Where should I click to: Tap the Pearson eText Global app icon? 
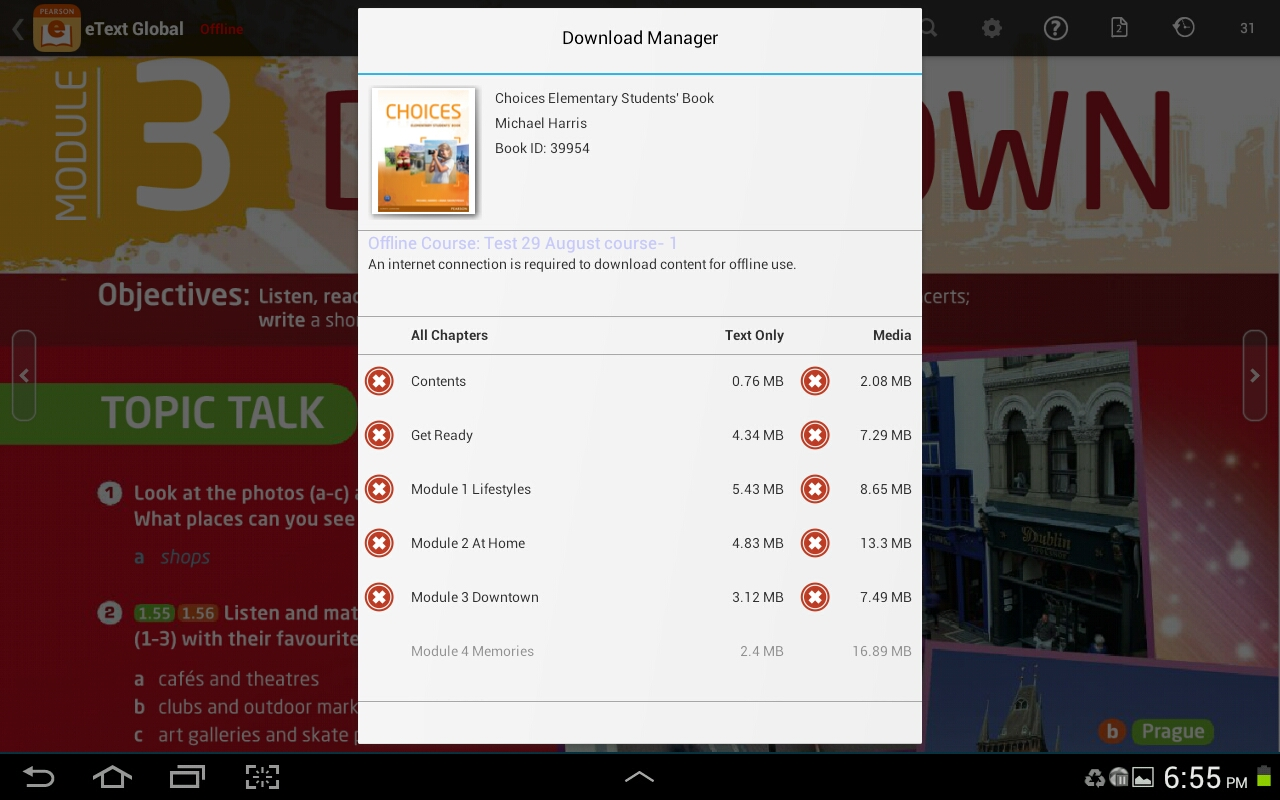point(57,28)
